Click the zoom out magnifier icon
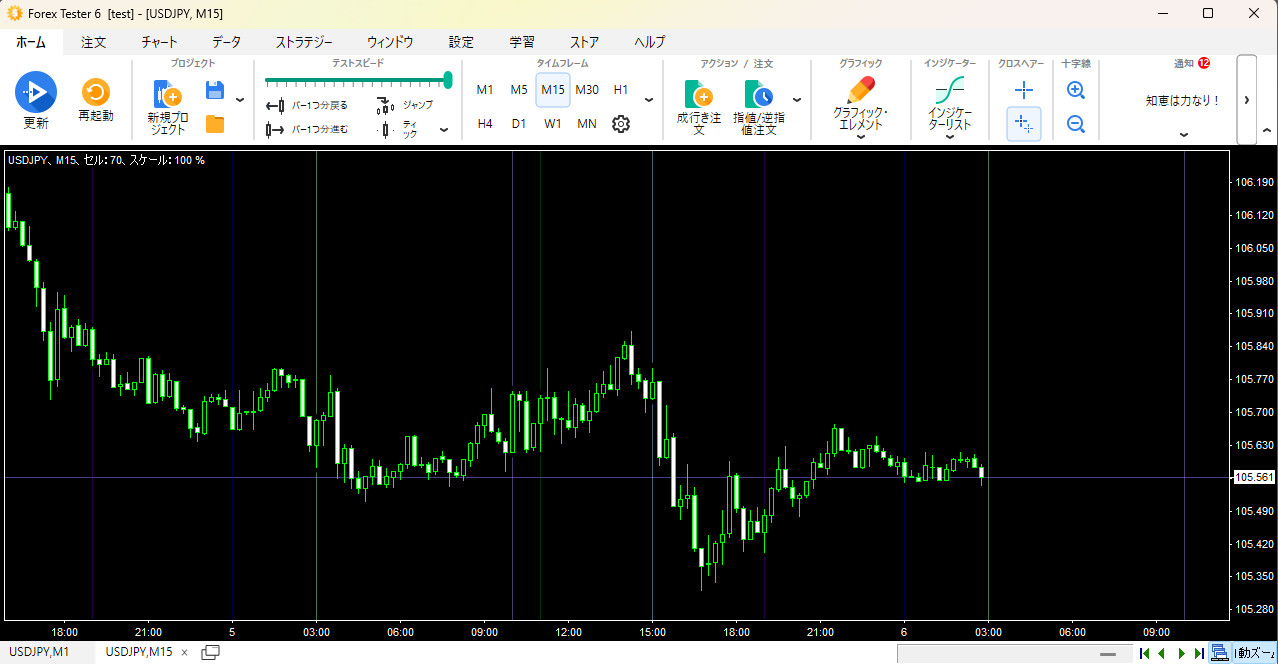This screenshot has height=664, width=1278. [x=1076, y=124]
